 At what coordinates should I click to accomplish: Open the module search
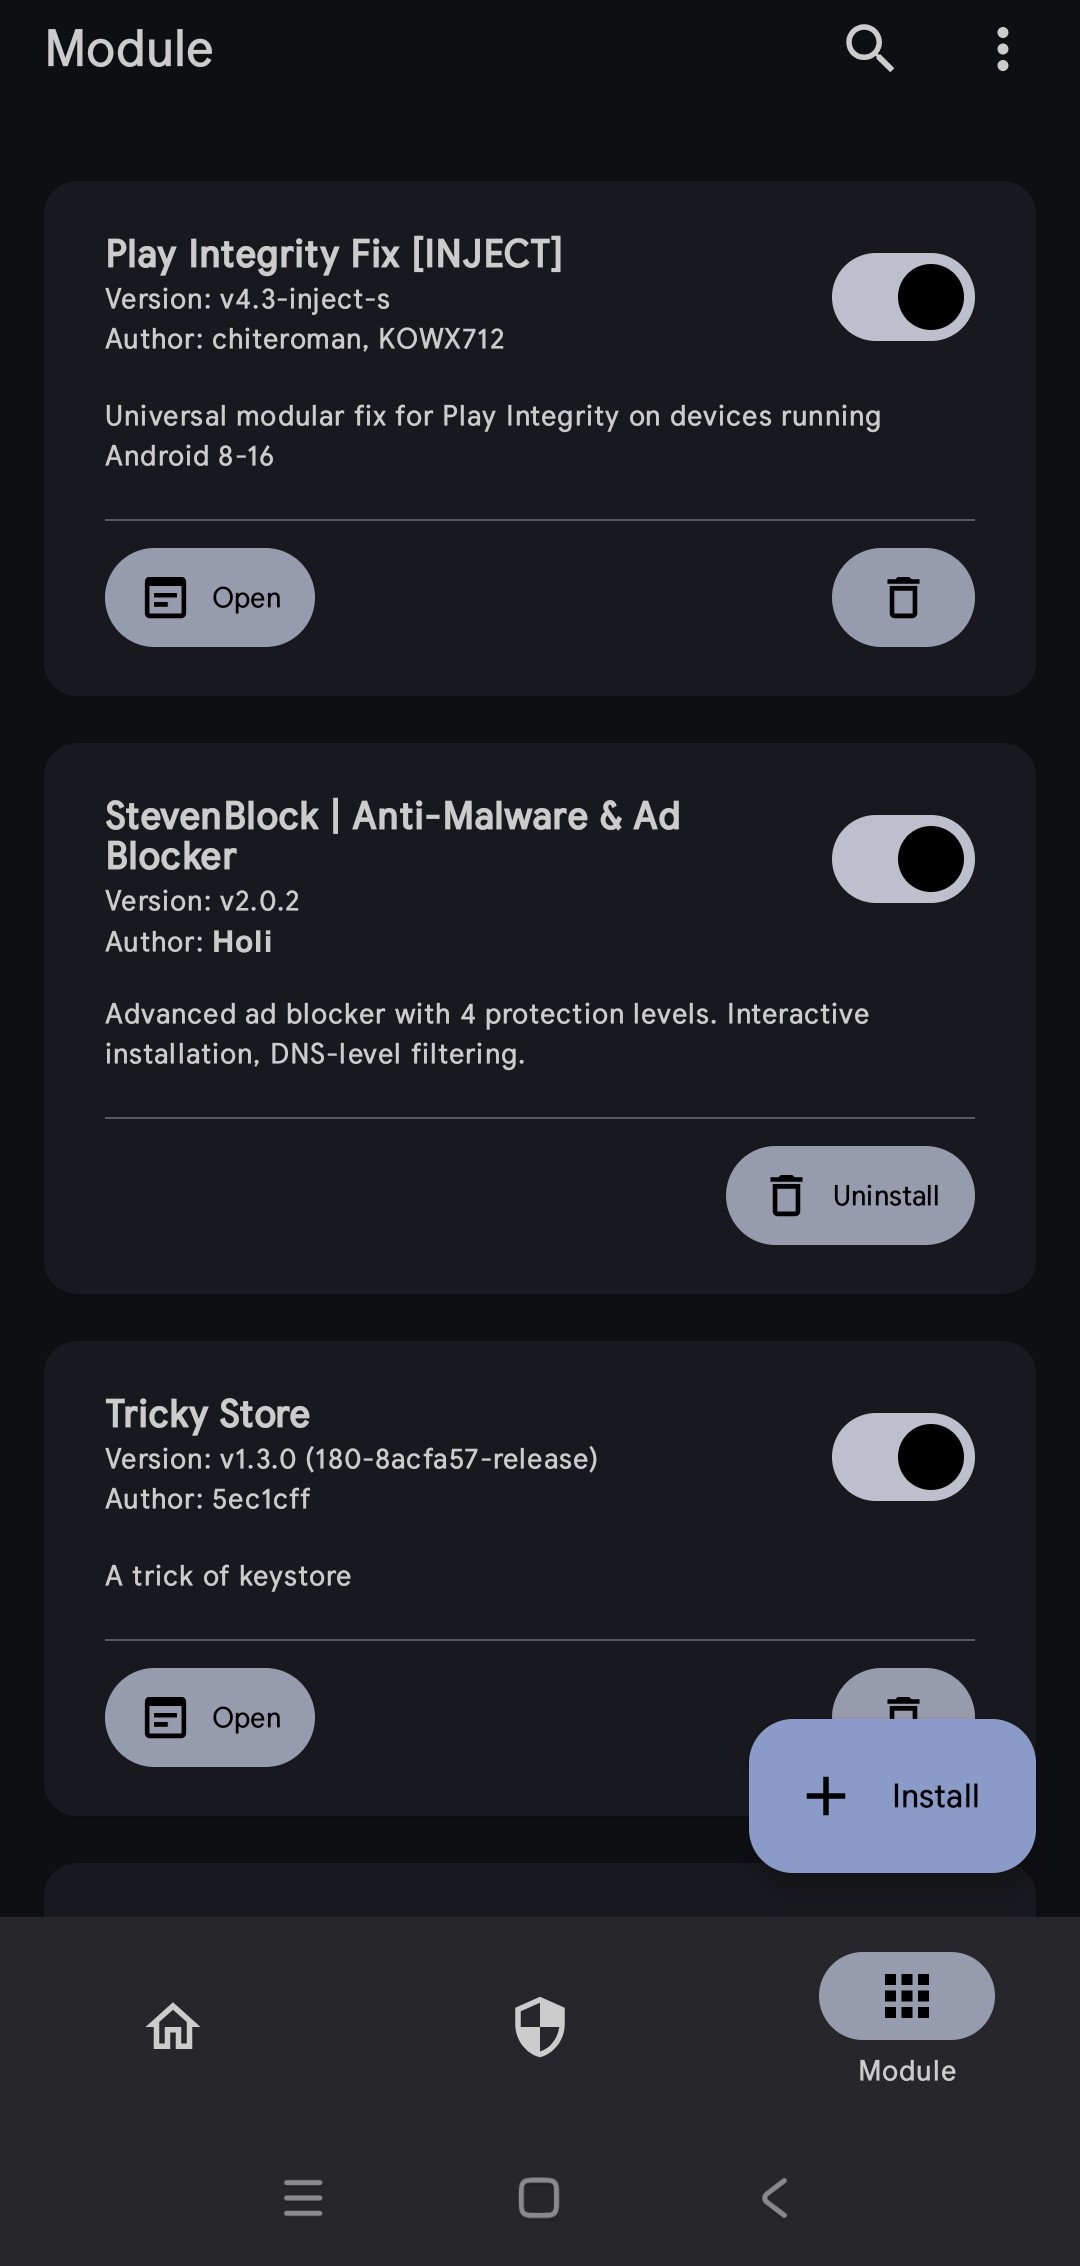click(869, 49)
